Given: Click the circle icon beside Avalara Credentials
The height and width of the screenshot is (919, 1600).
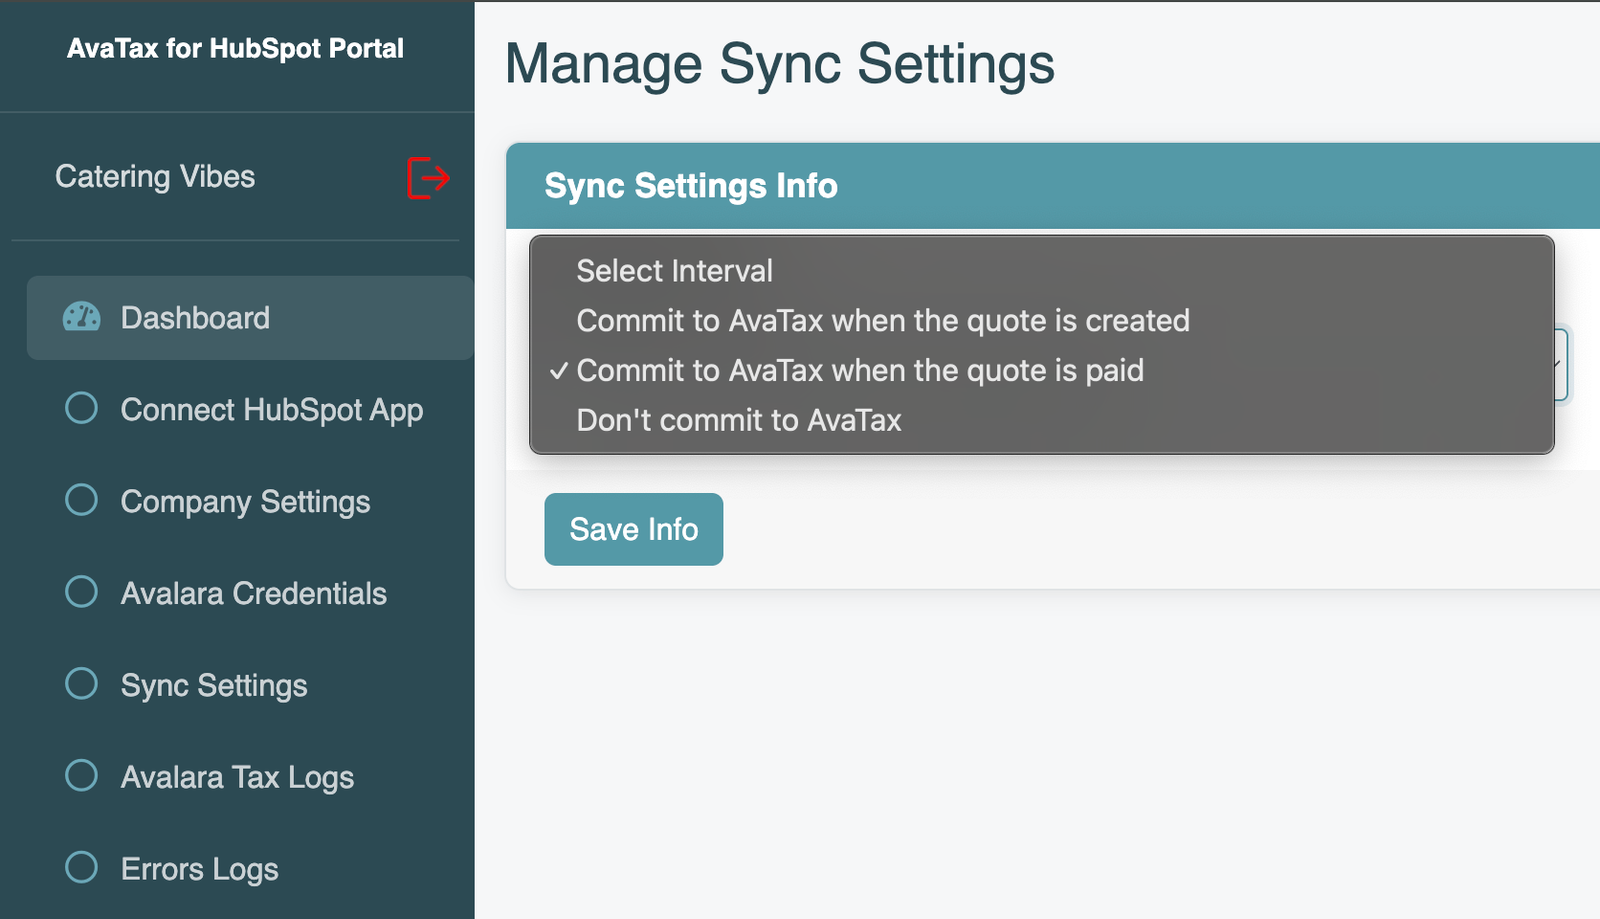Looking at the screenshot, I should (81, 592).
